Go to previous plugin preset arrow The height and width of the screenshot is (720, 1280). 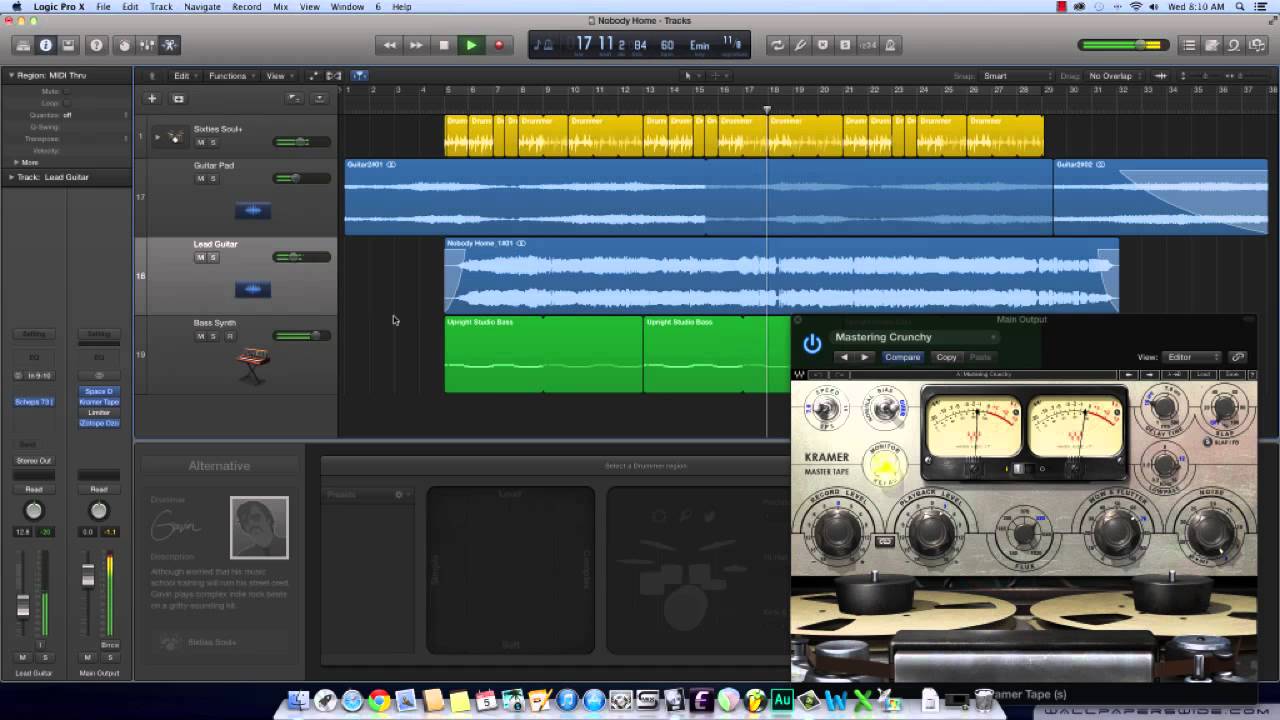tap(844, 357)
